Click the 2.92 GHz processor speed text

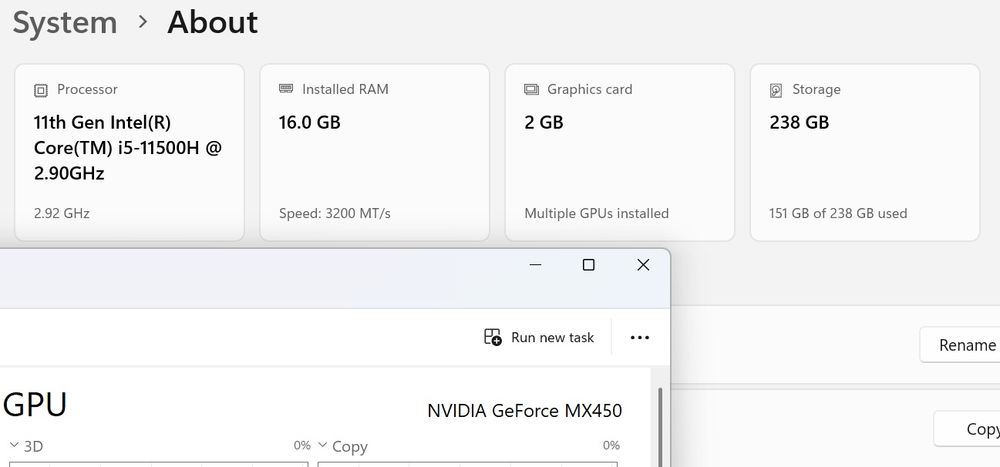point(62,213)
